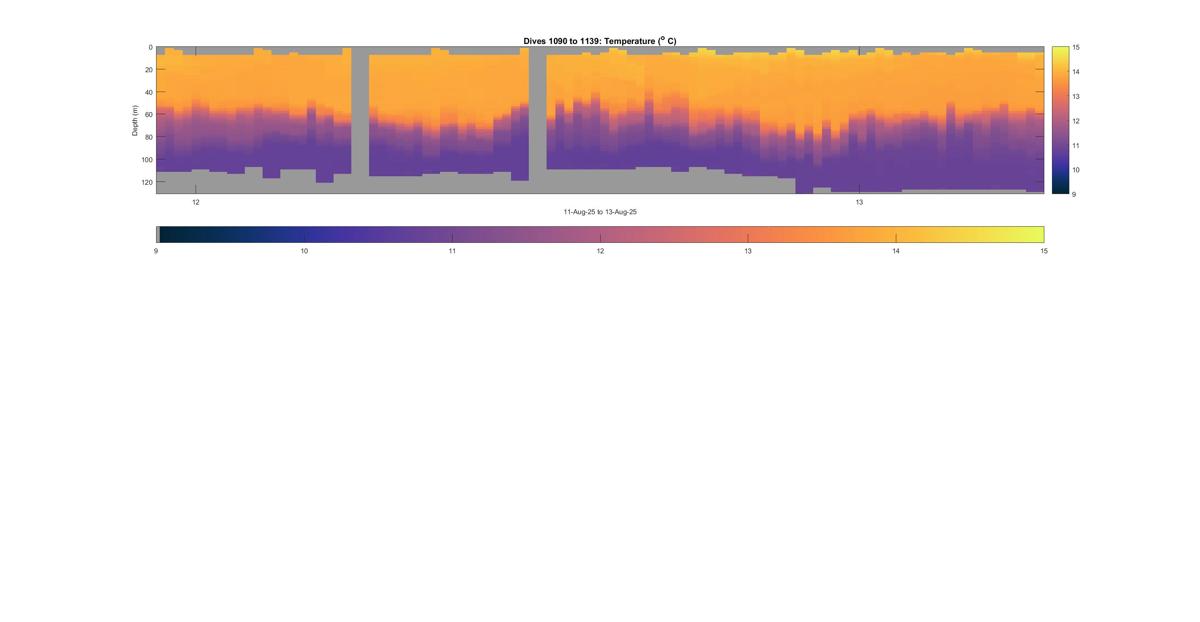Click the date tick "12" under the heatmap
Viewport: 1200px width, 622px height.
(196, 202)
